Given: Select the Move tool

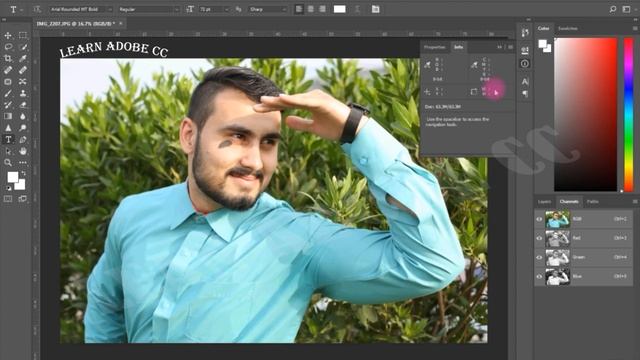Looking at the screenshot, I should [x=8, y=36].
